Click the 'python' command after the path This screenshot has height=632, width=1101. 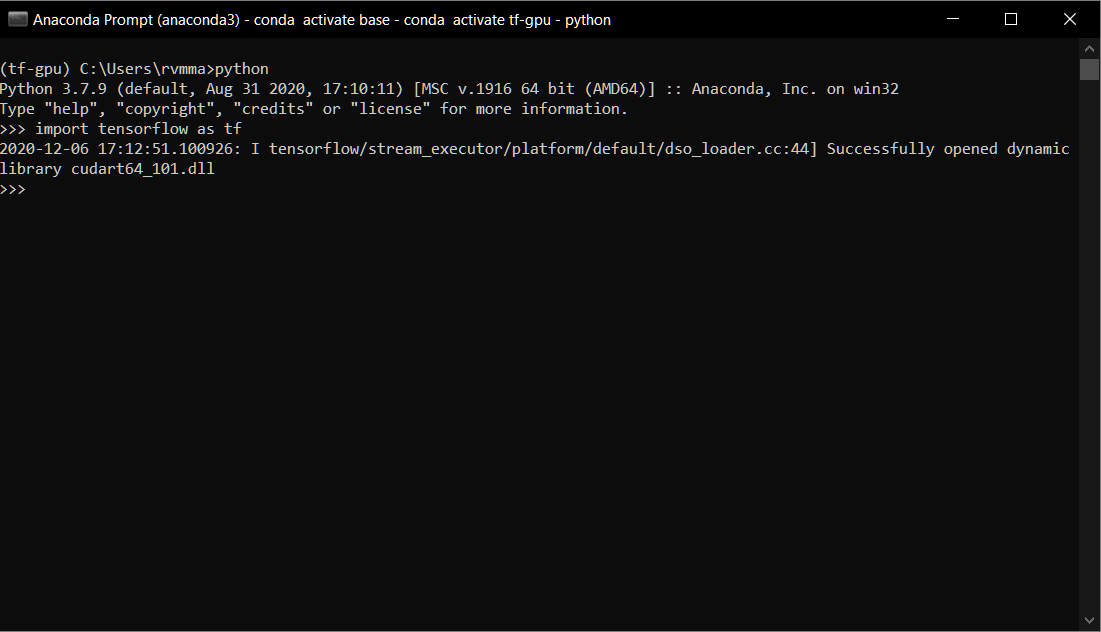[245, 68]
